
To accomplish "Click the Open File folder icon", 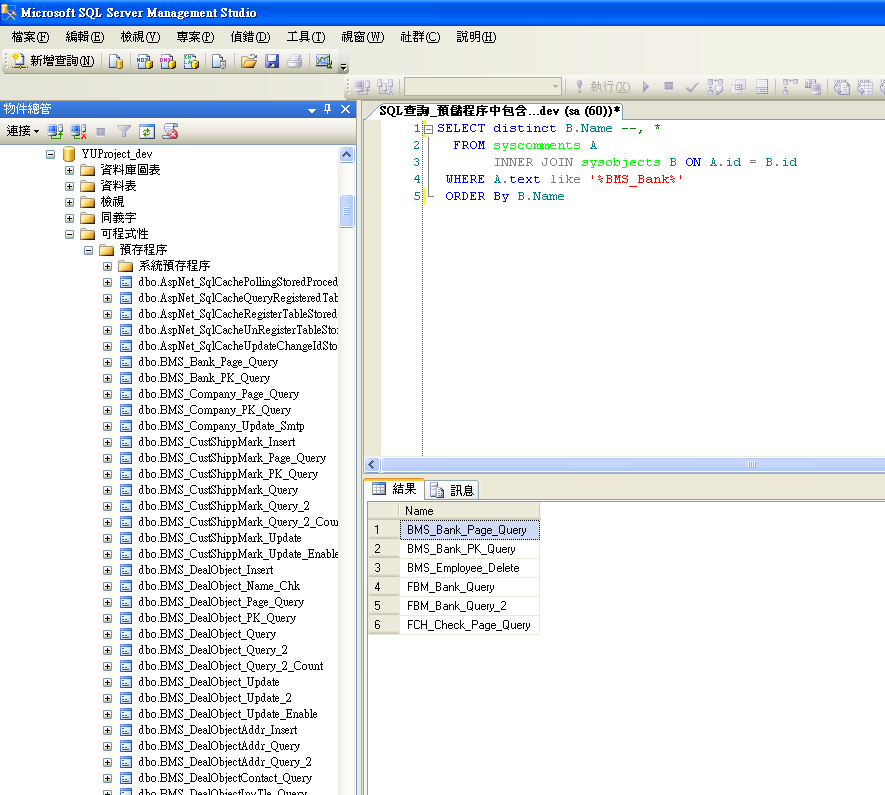I will 248,61.
